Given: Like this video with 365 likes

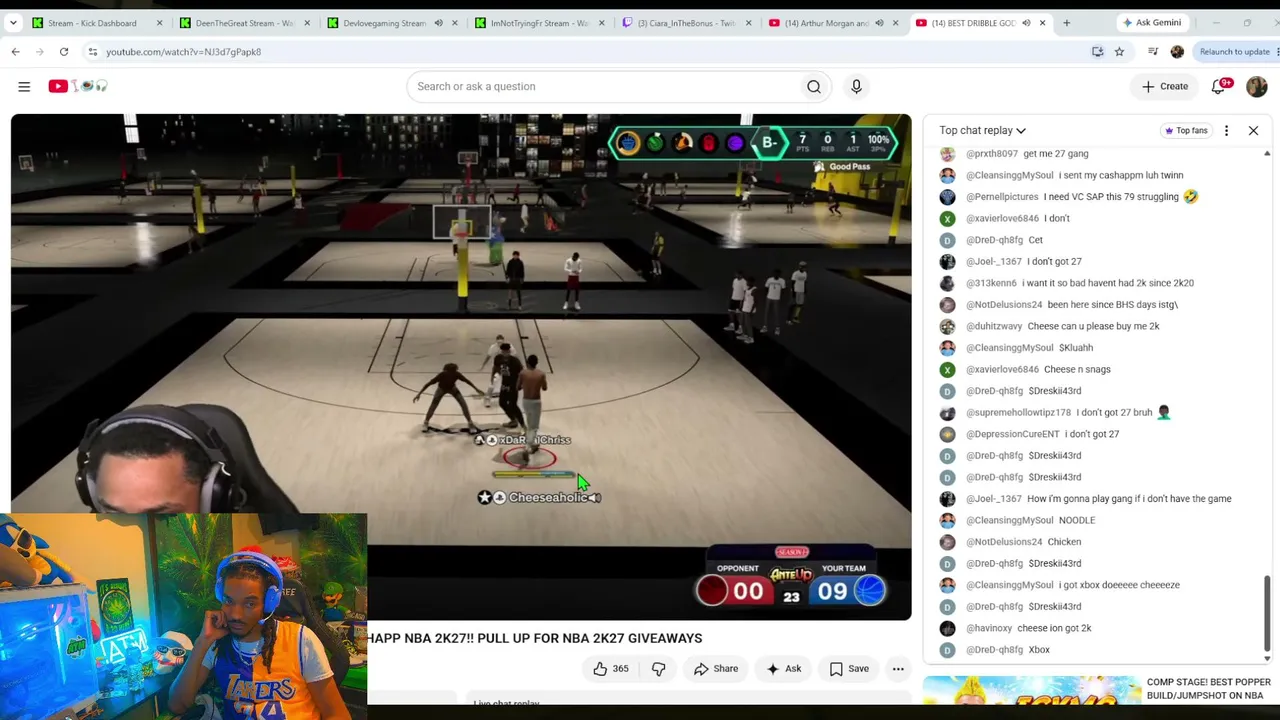Looking at the screenshot, I should (x=609, y=669).
